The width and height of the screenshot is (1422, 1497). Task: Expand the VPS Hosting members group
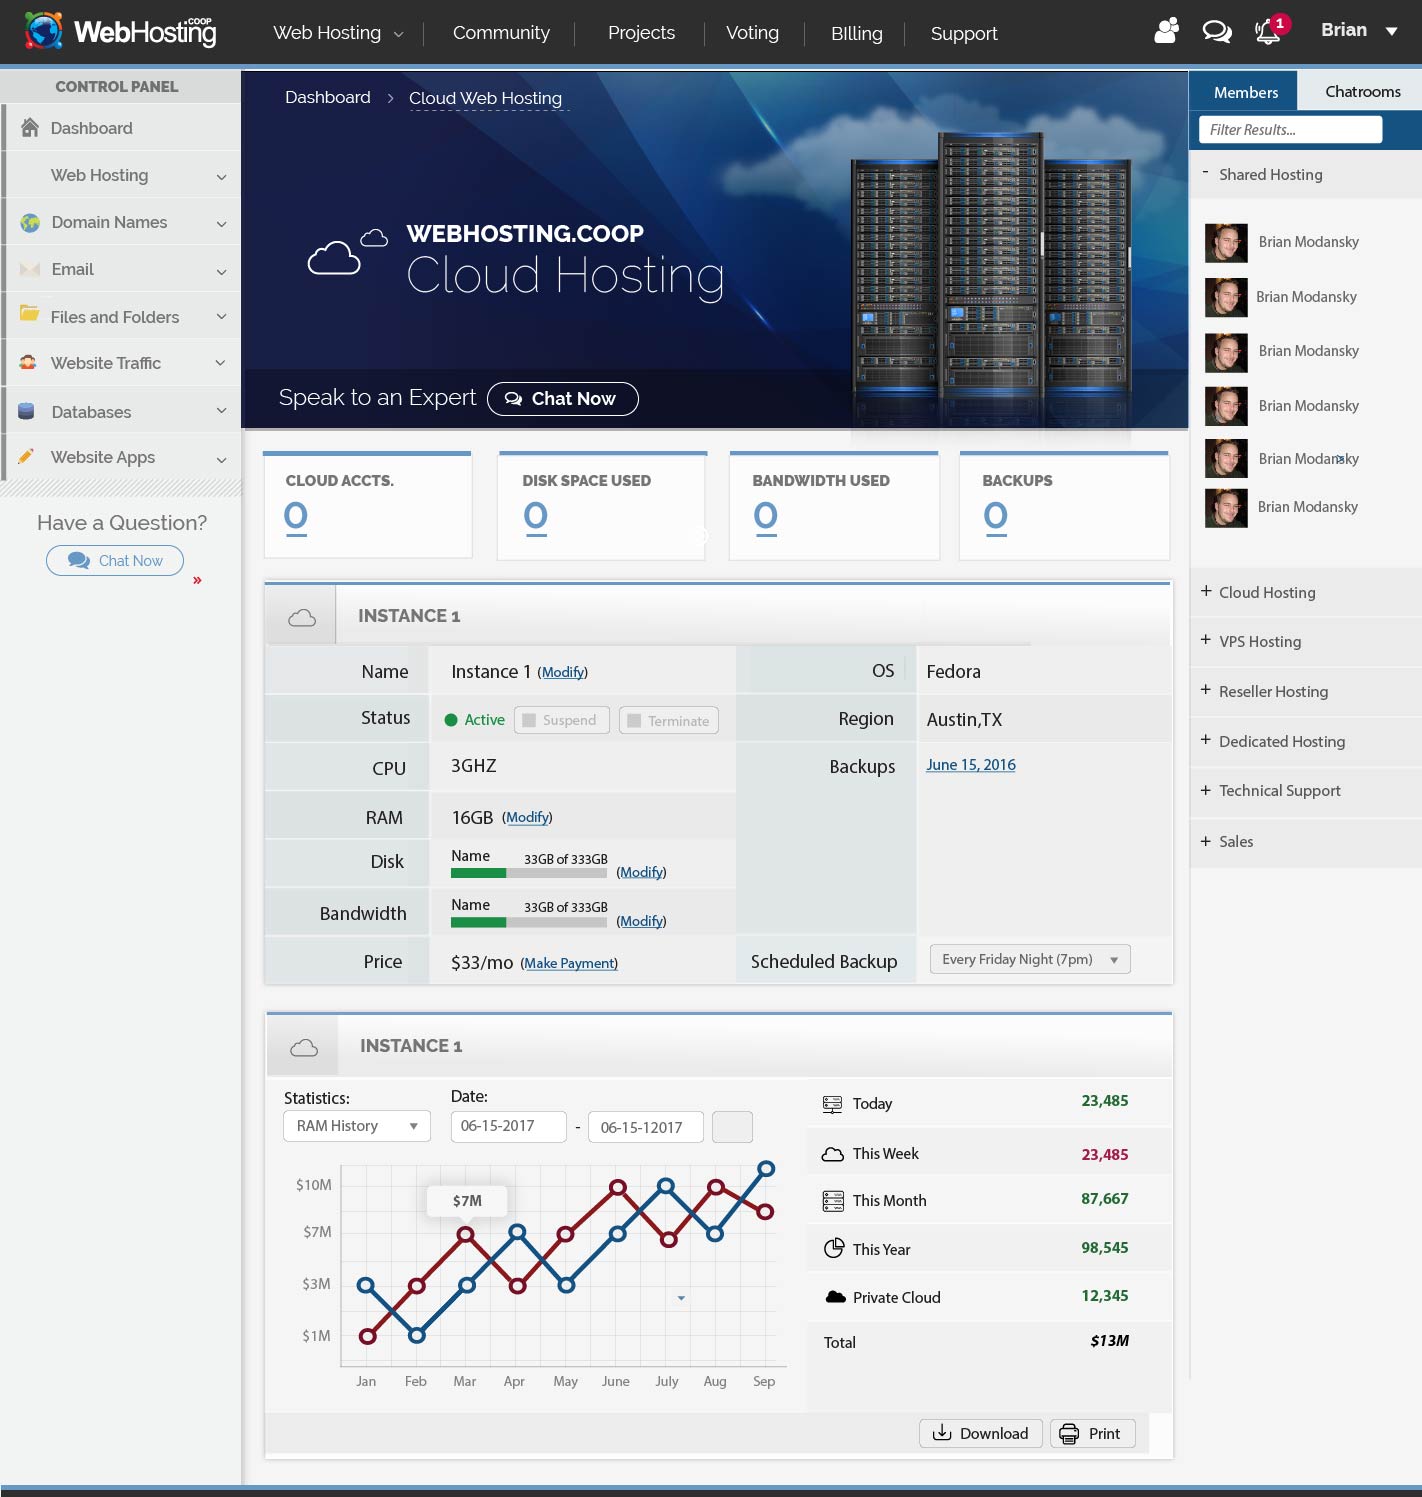(1206, 640)
